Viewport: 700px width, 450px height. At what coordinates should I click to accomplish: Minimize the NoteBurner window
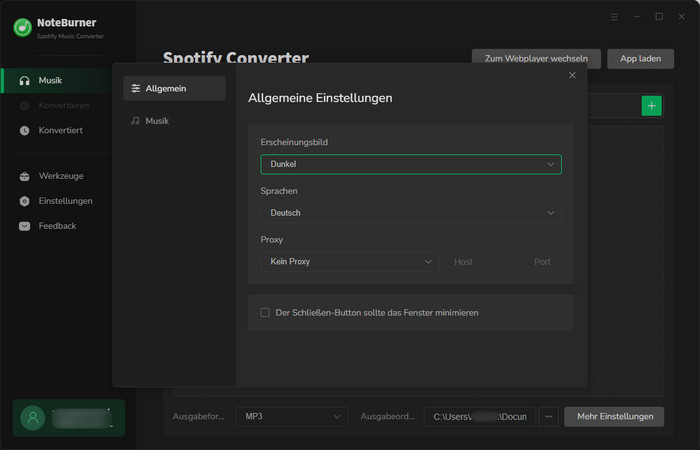click(x=637, y=17)
